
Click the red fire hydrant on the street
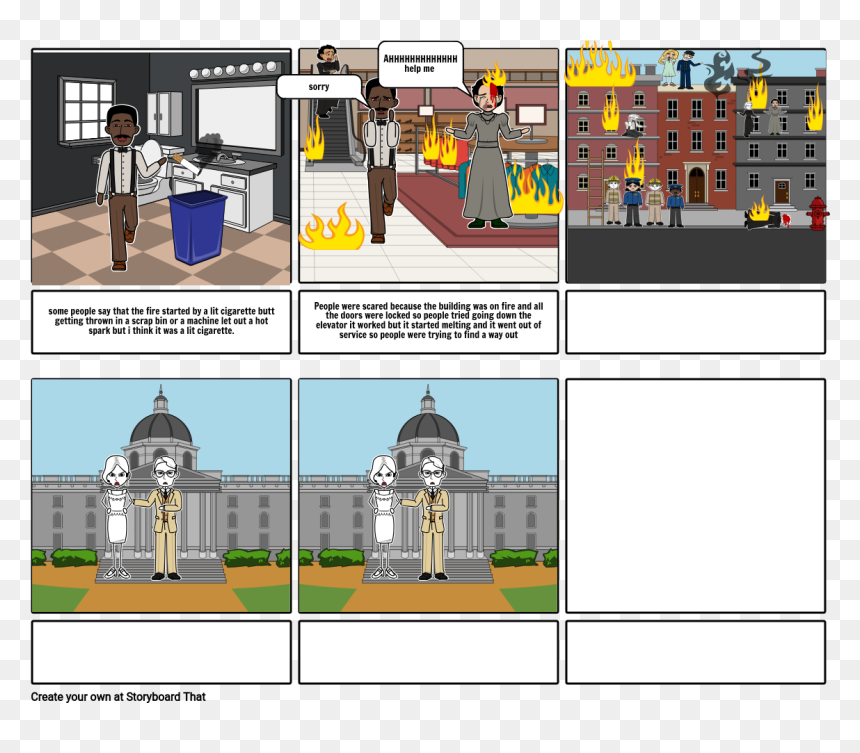pos(817,213)
